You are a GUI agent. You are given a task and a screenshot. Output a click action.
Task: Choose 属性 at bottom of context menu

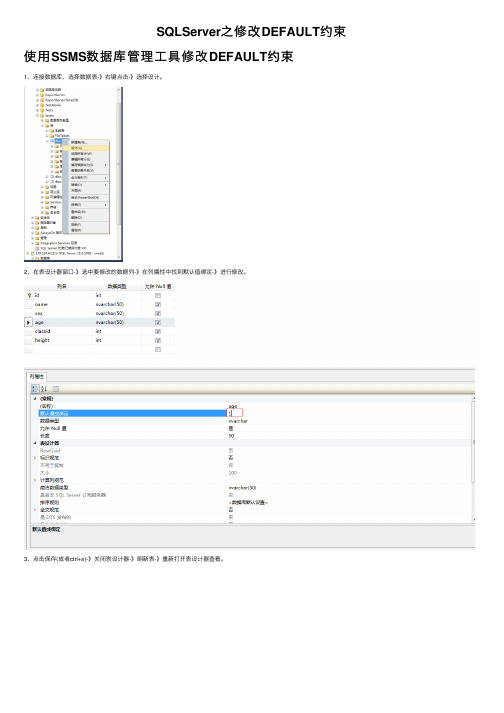[x=86, y=230]
